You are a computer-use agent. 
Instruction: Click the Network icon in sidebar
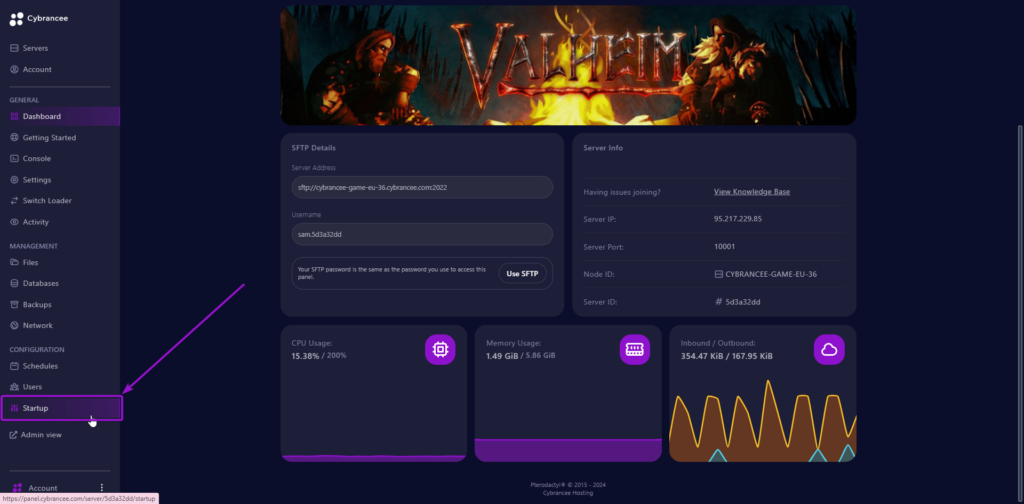pyautogui.click(x=15, y=325)
